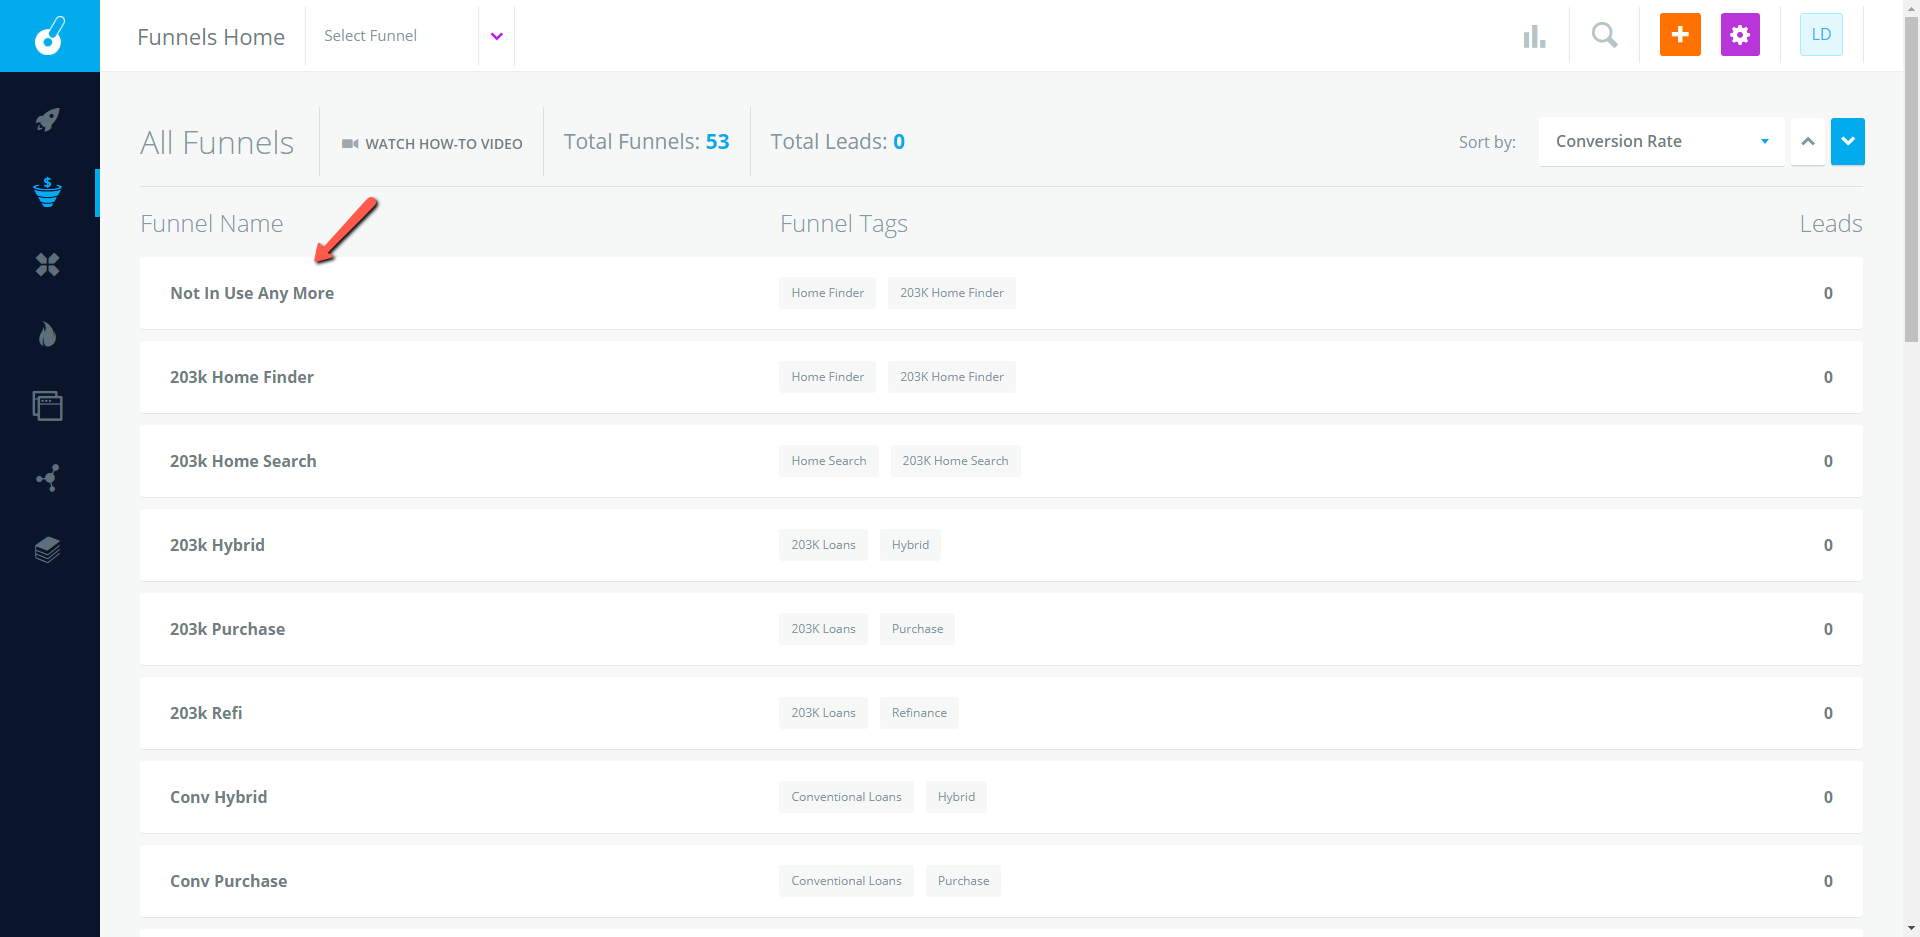
Task: Open the LD user profile avatar
Action: click(x=1821, y=35)
